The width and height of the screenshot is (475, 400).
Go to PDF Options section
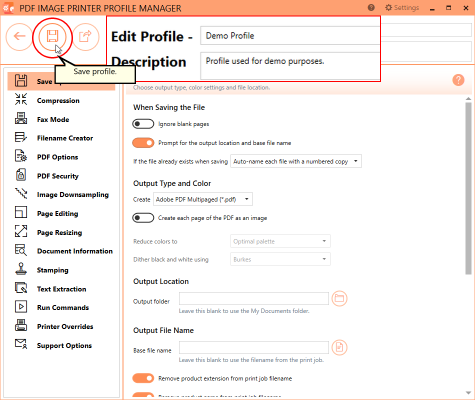pos(57,157)
